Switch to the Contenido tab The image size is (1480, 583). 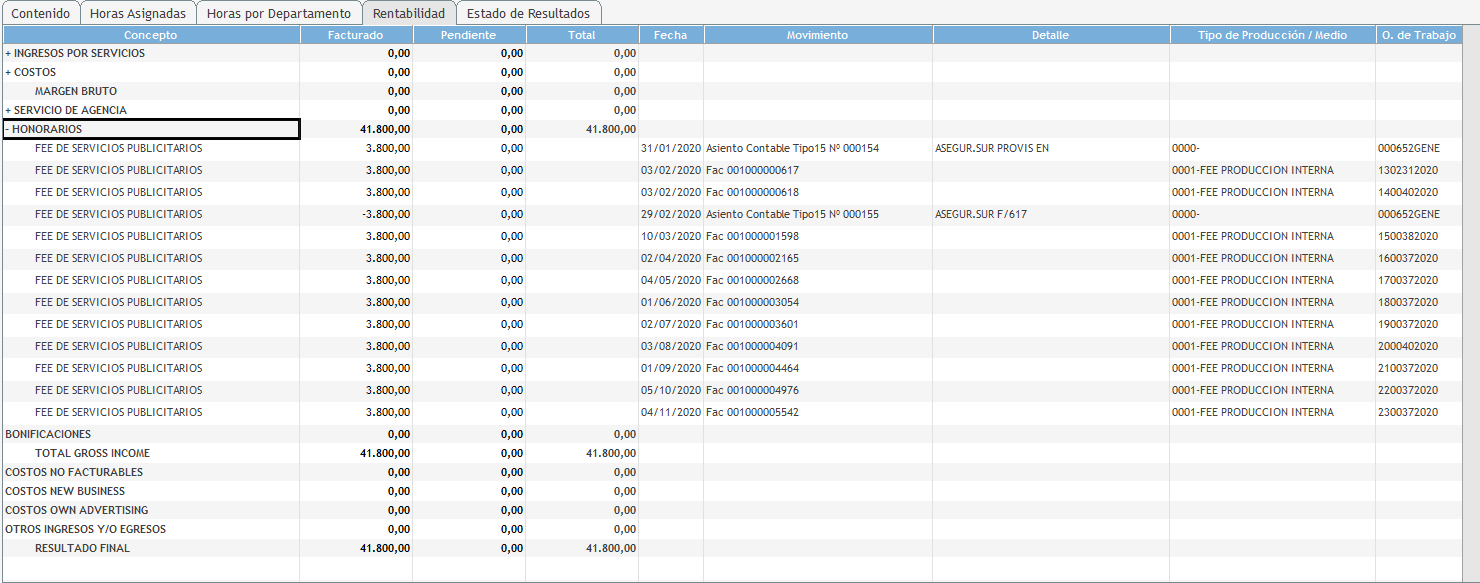coord(40,14)
